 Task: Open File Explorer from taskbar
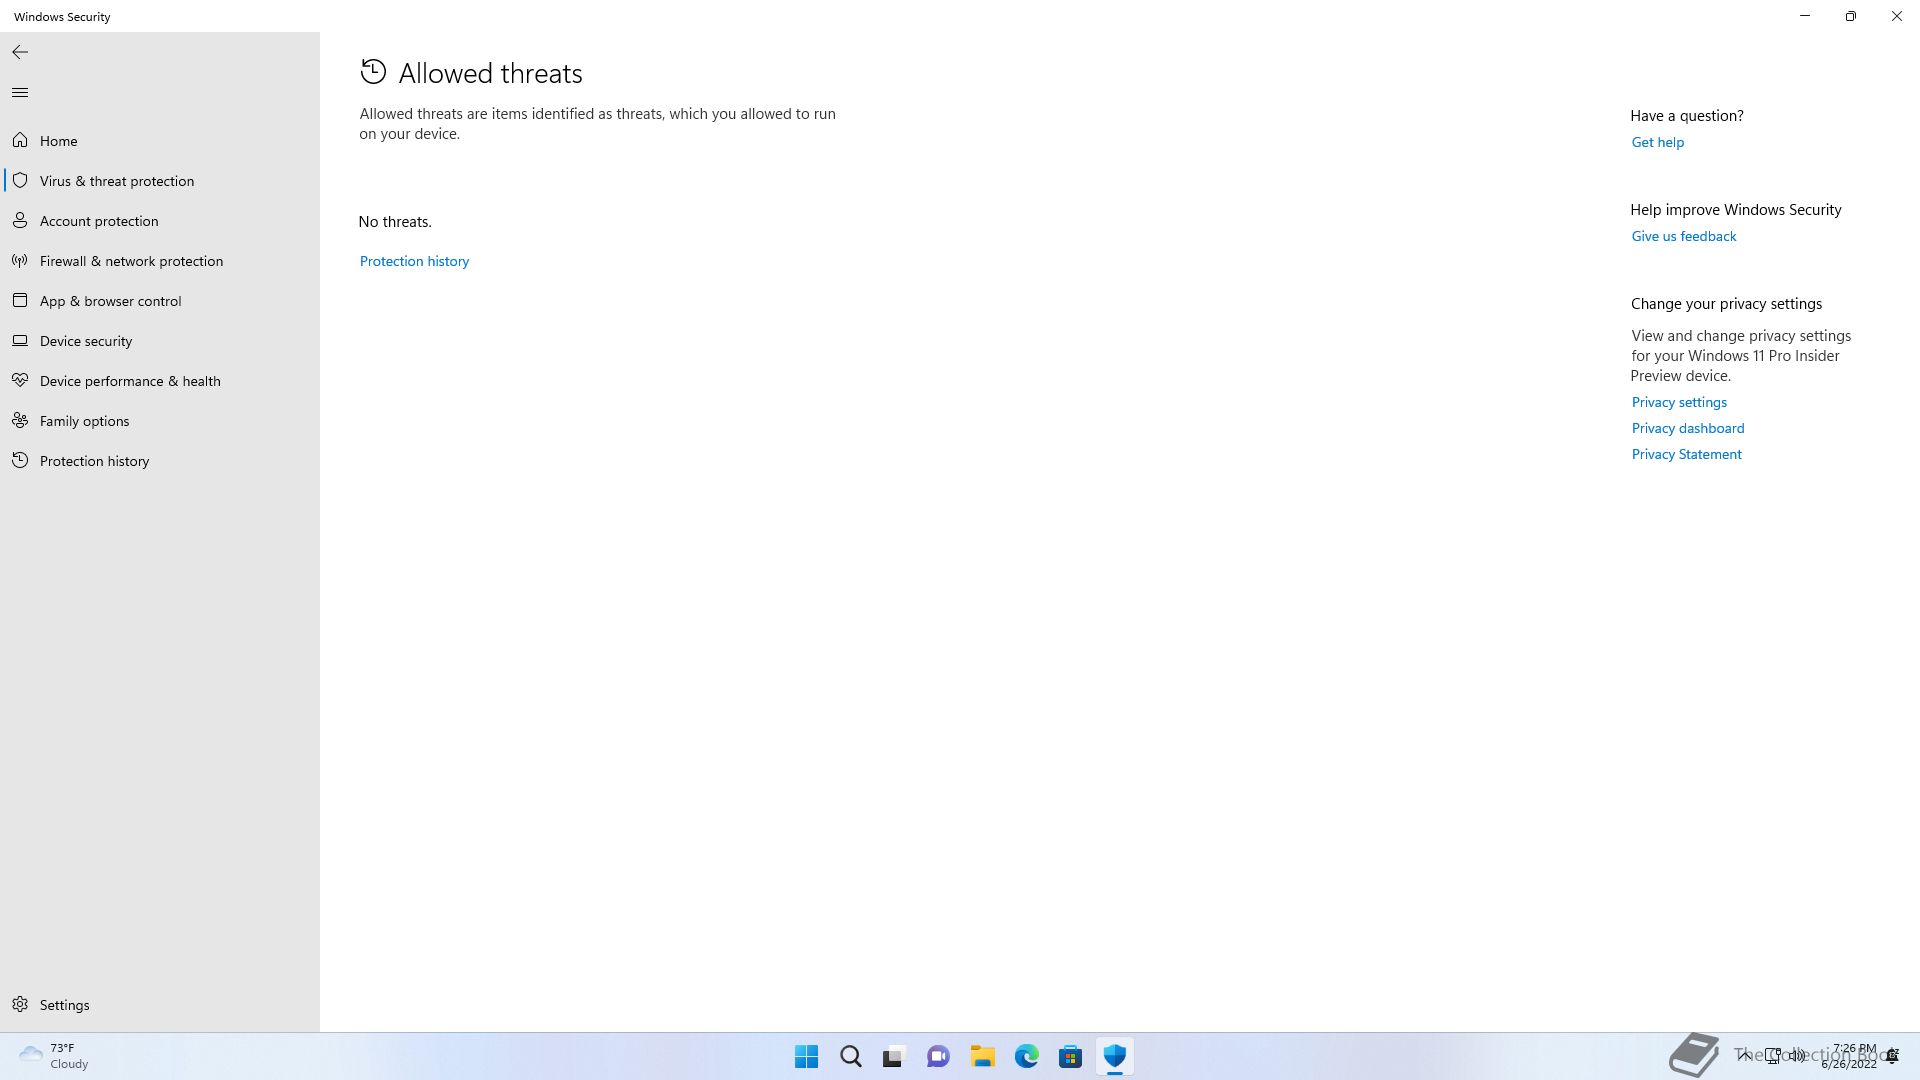point(982,1056)
